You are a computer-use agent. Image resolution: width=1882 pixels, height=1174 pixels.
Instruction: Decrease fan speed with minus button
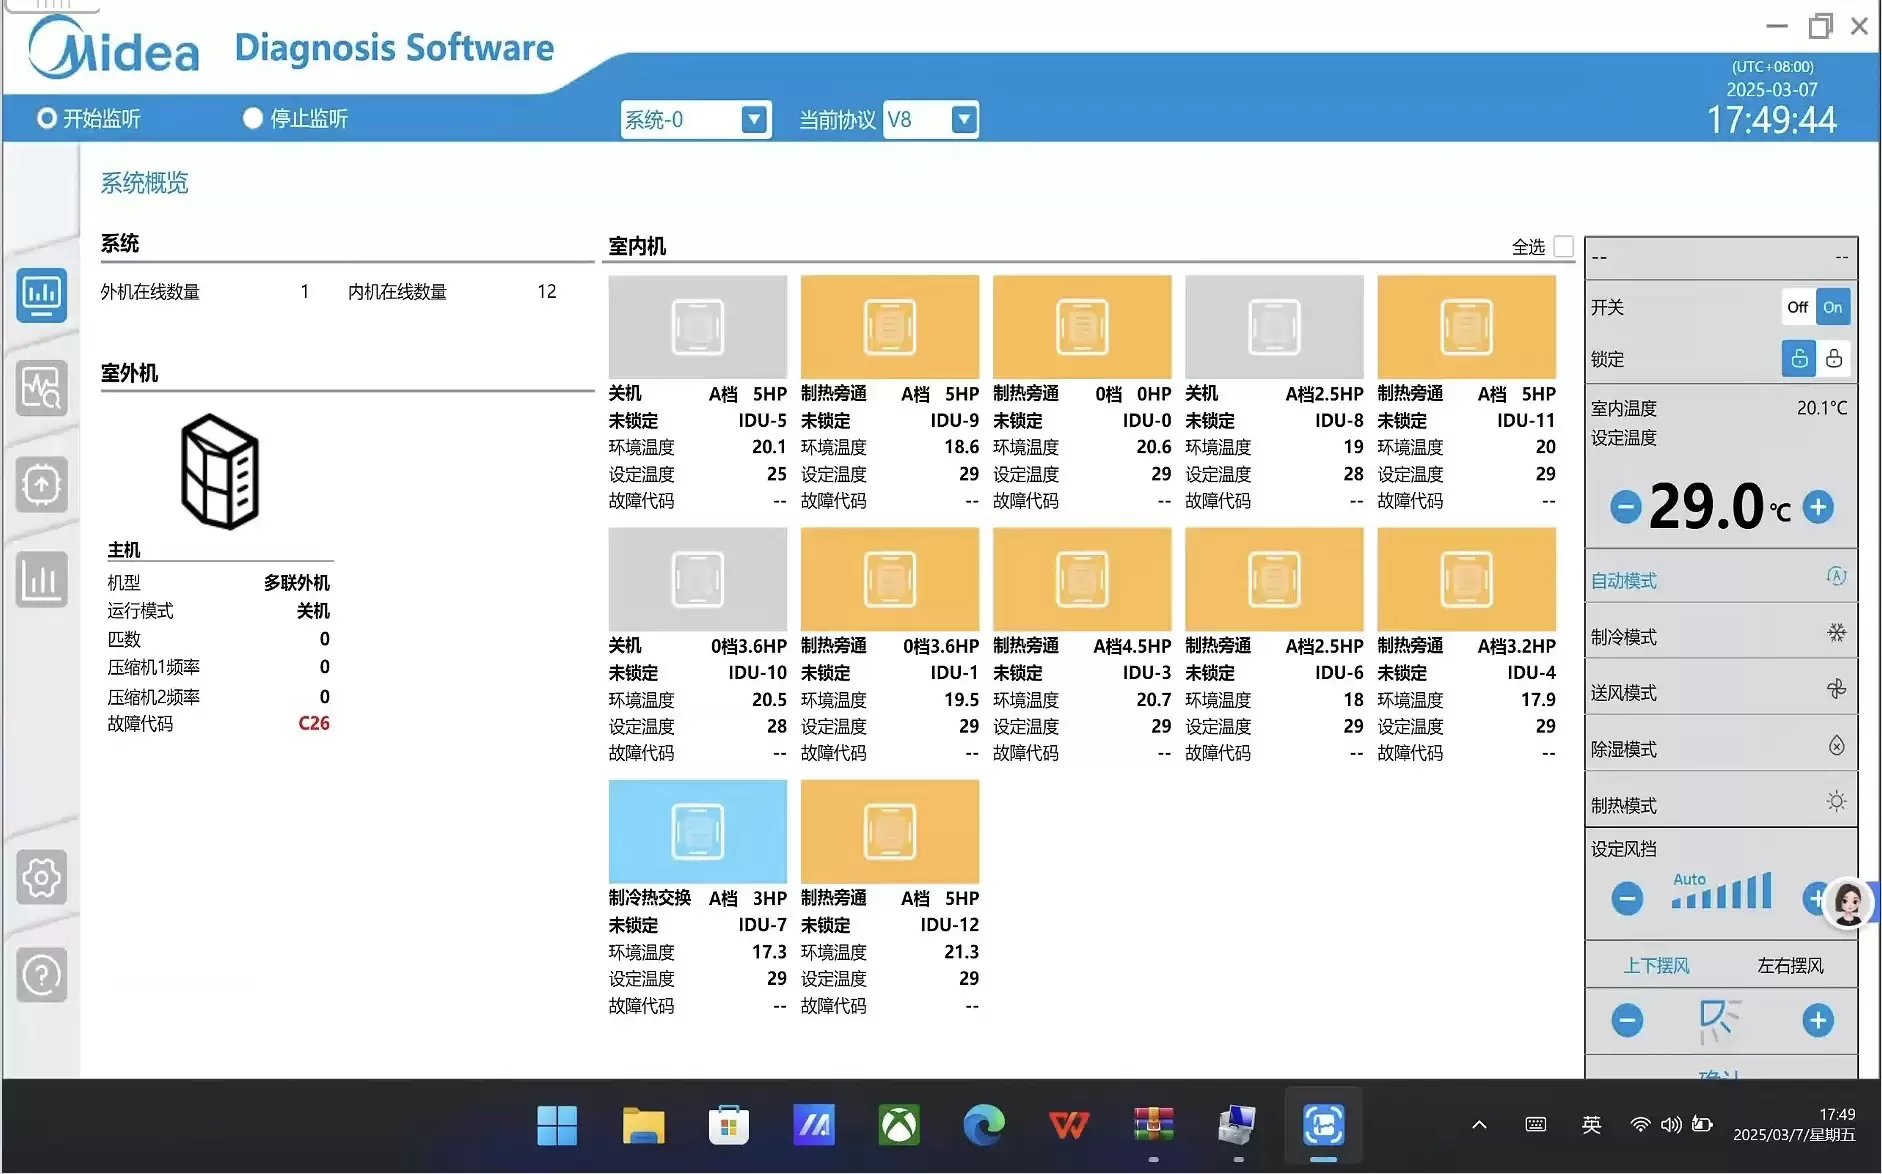click(1627, 898)
